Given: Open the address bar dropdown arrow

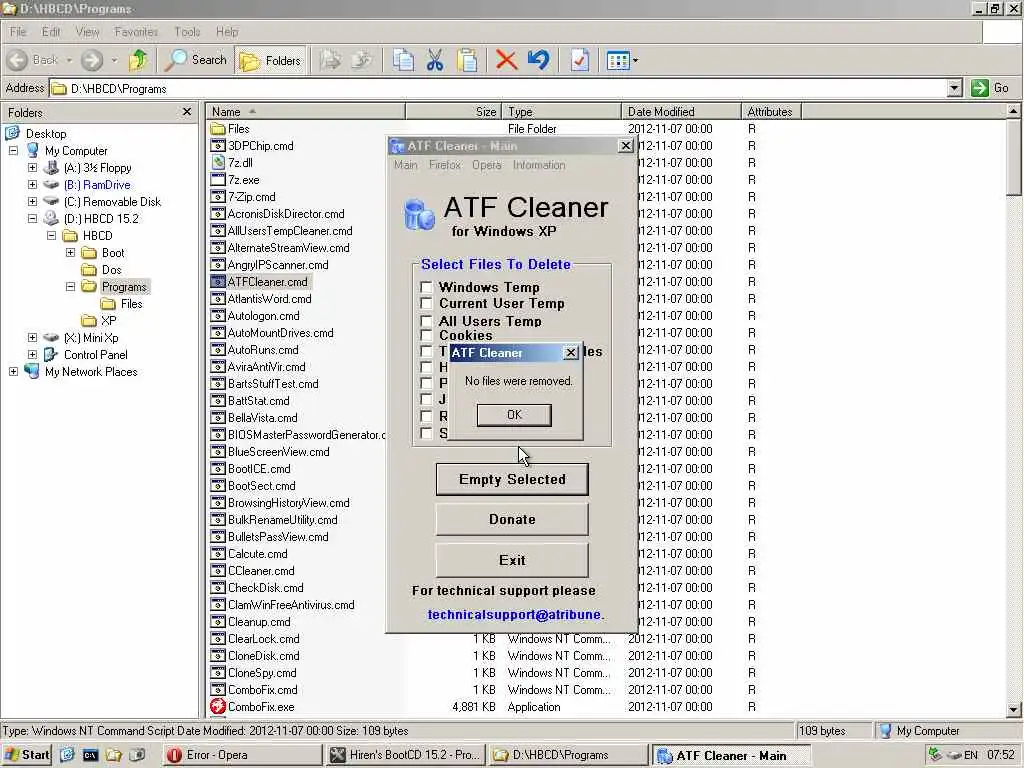Looking at the screenshot, I should click(955, 88).
